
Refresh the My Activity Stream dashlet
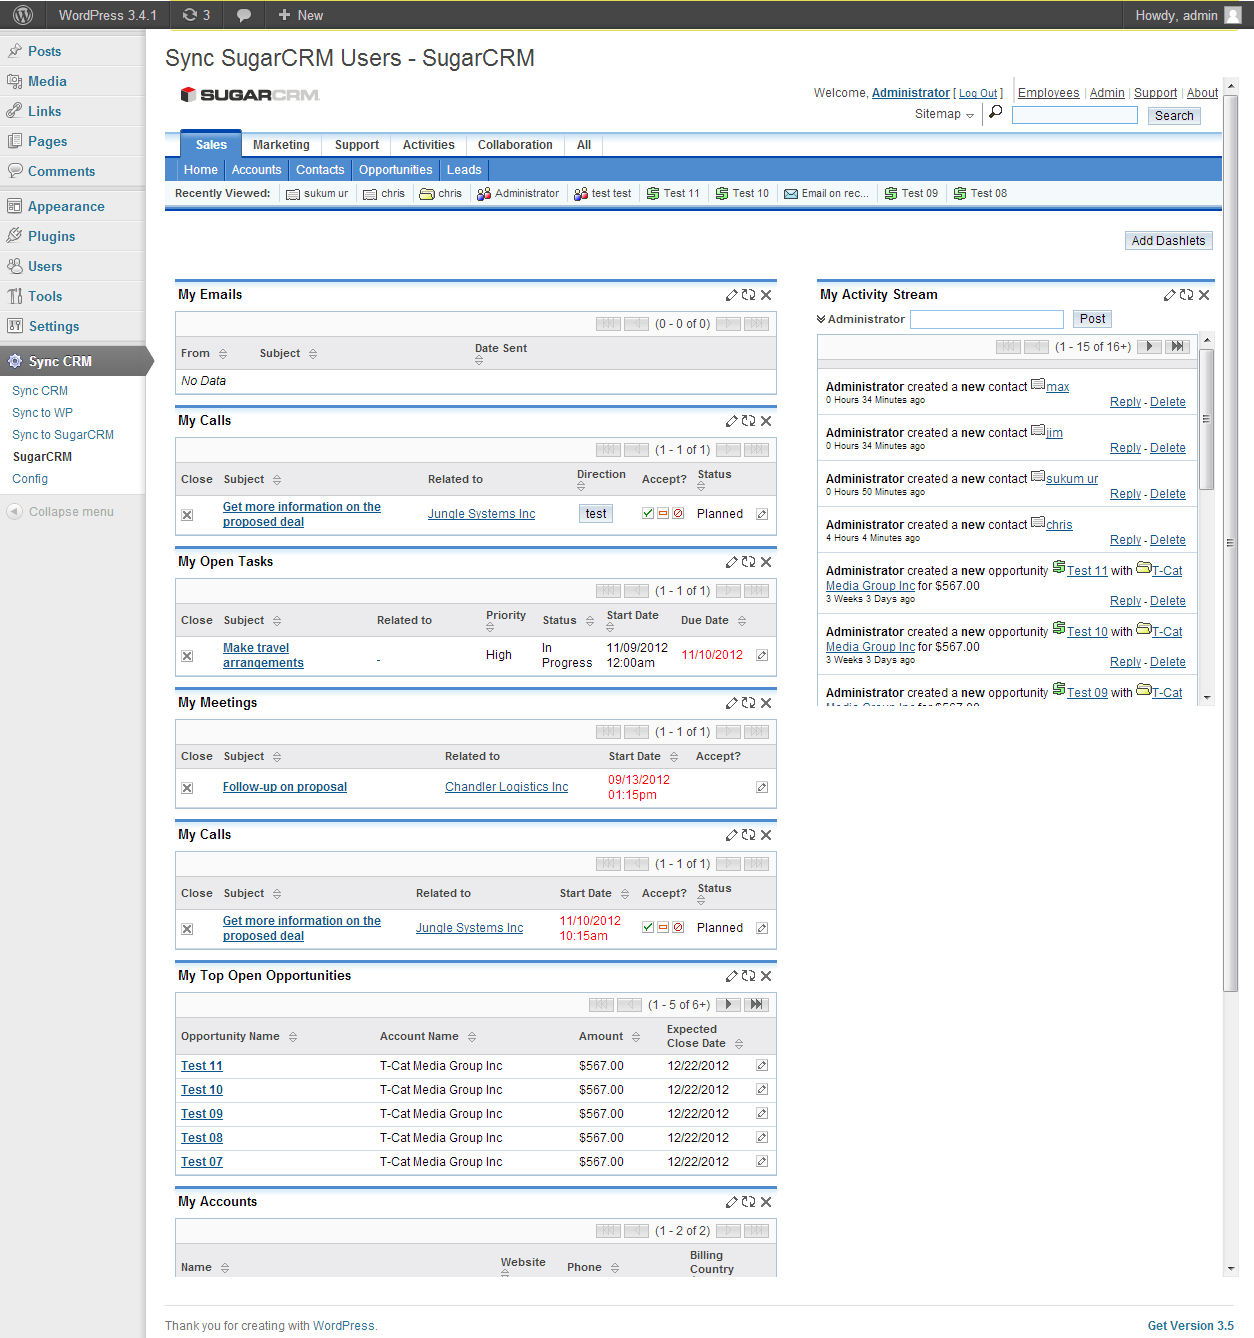point(1186,295)
